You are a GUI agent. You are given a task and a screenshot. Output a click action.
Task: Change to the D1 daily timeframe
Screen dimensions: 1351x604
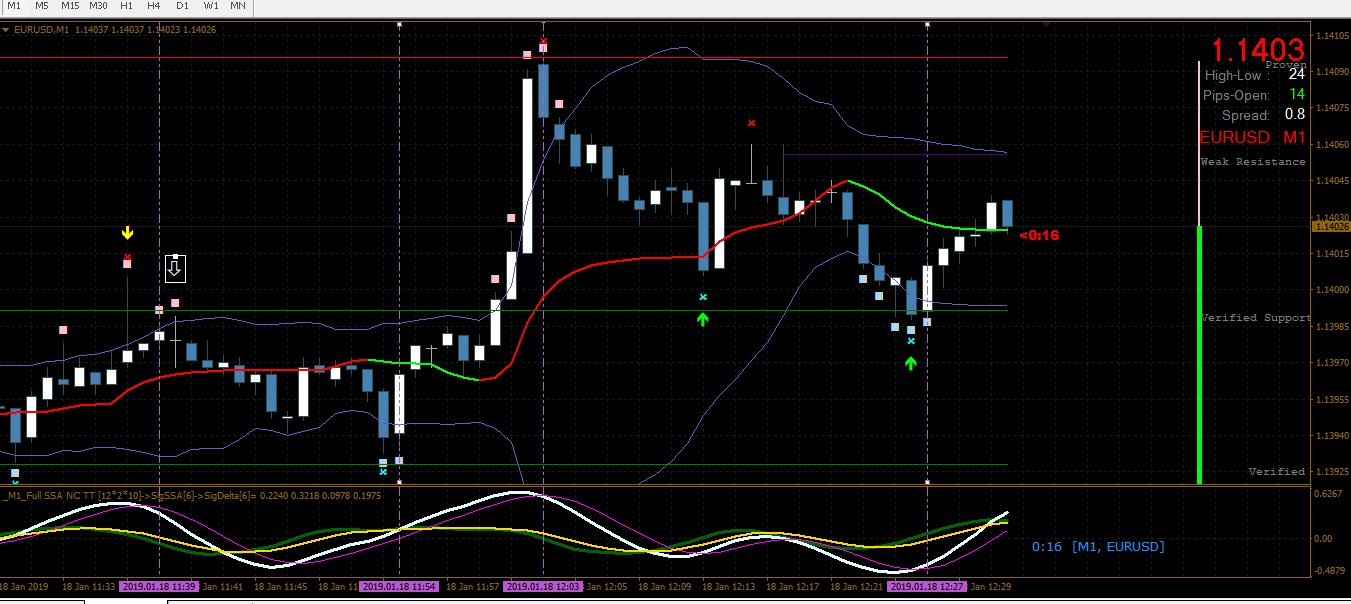[182, 6]
